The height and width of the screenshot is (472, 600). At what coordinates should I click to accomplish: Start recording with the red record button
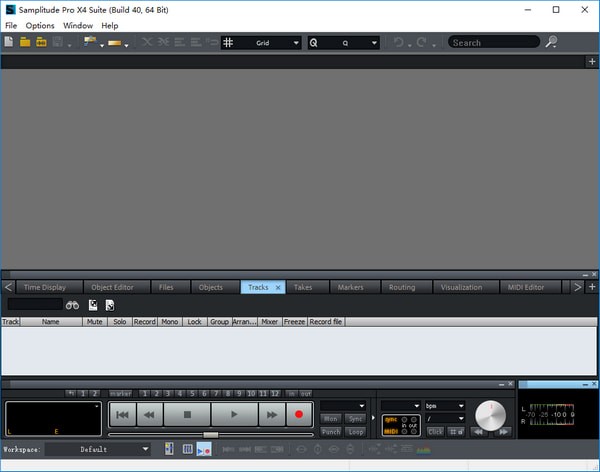coord(299,414)
